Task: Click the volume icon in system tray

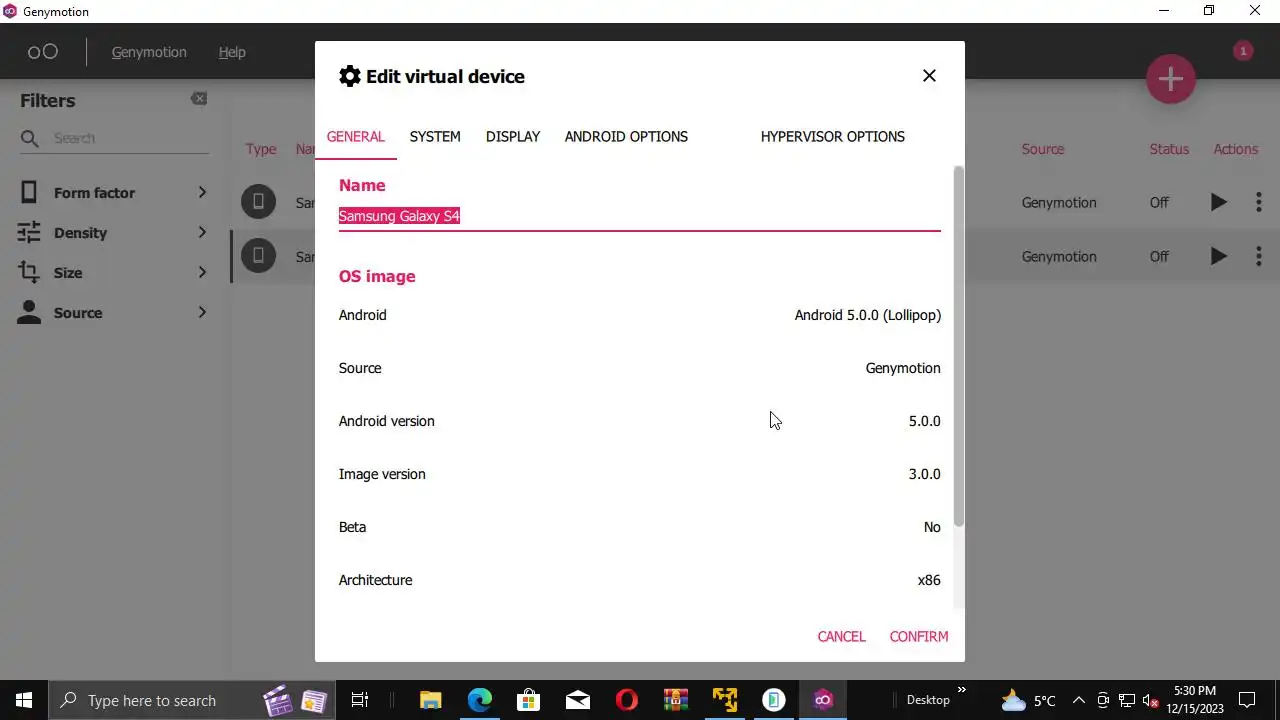Action: click(x=1150, y=700)
